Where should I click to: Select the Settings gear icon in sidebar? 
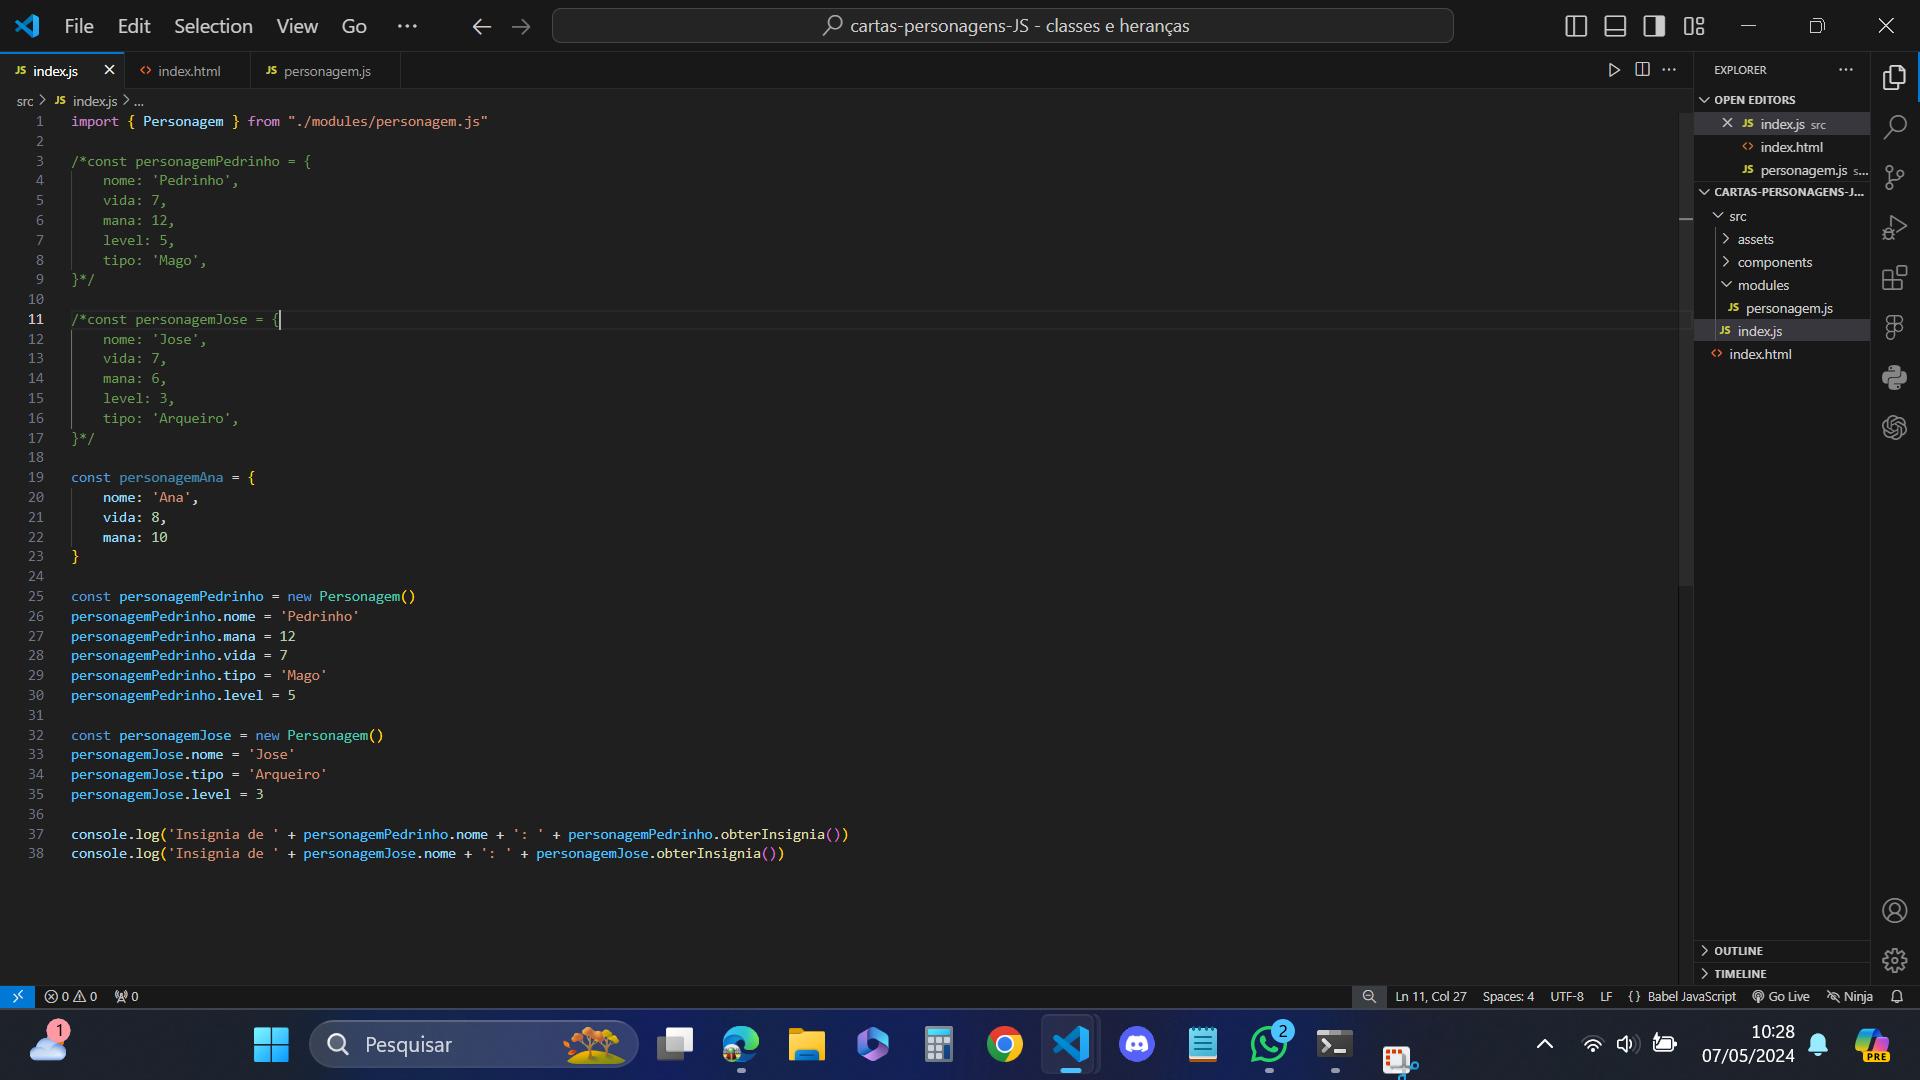coord(1895,961)
